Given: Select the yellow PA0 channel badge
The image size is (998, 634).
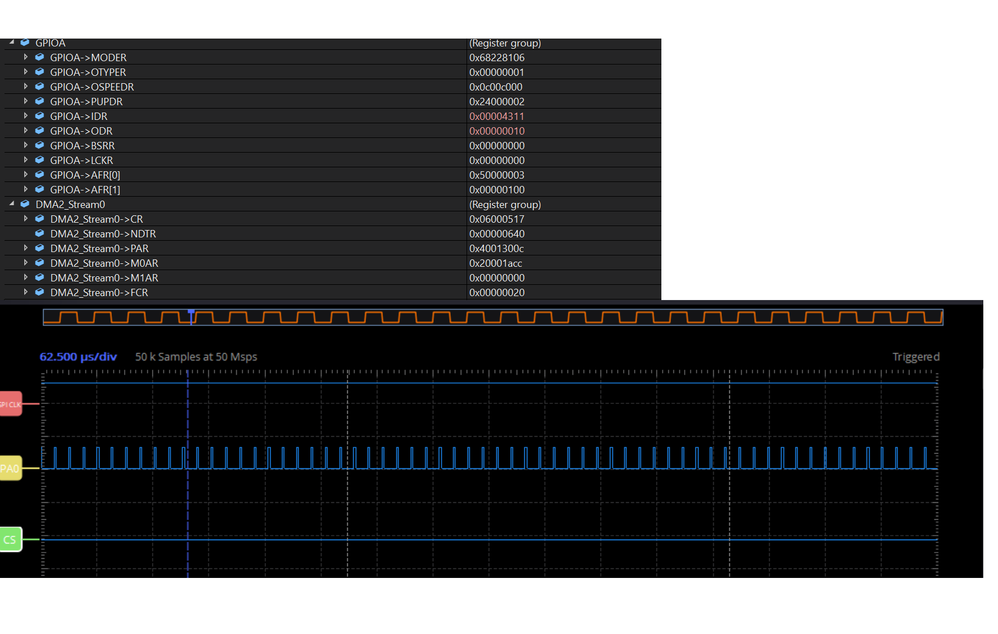Looking at the screenshot, I should click(x=10, y=468).
